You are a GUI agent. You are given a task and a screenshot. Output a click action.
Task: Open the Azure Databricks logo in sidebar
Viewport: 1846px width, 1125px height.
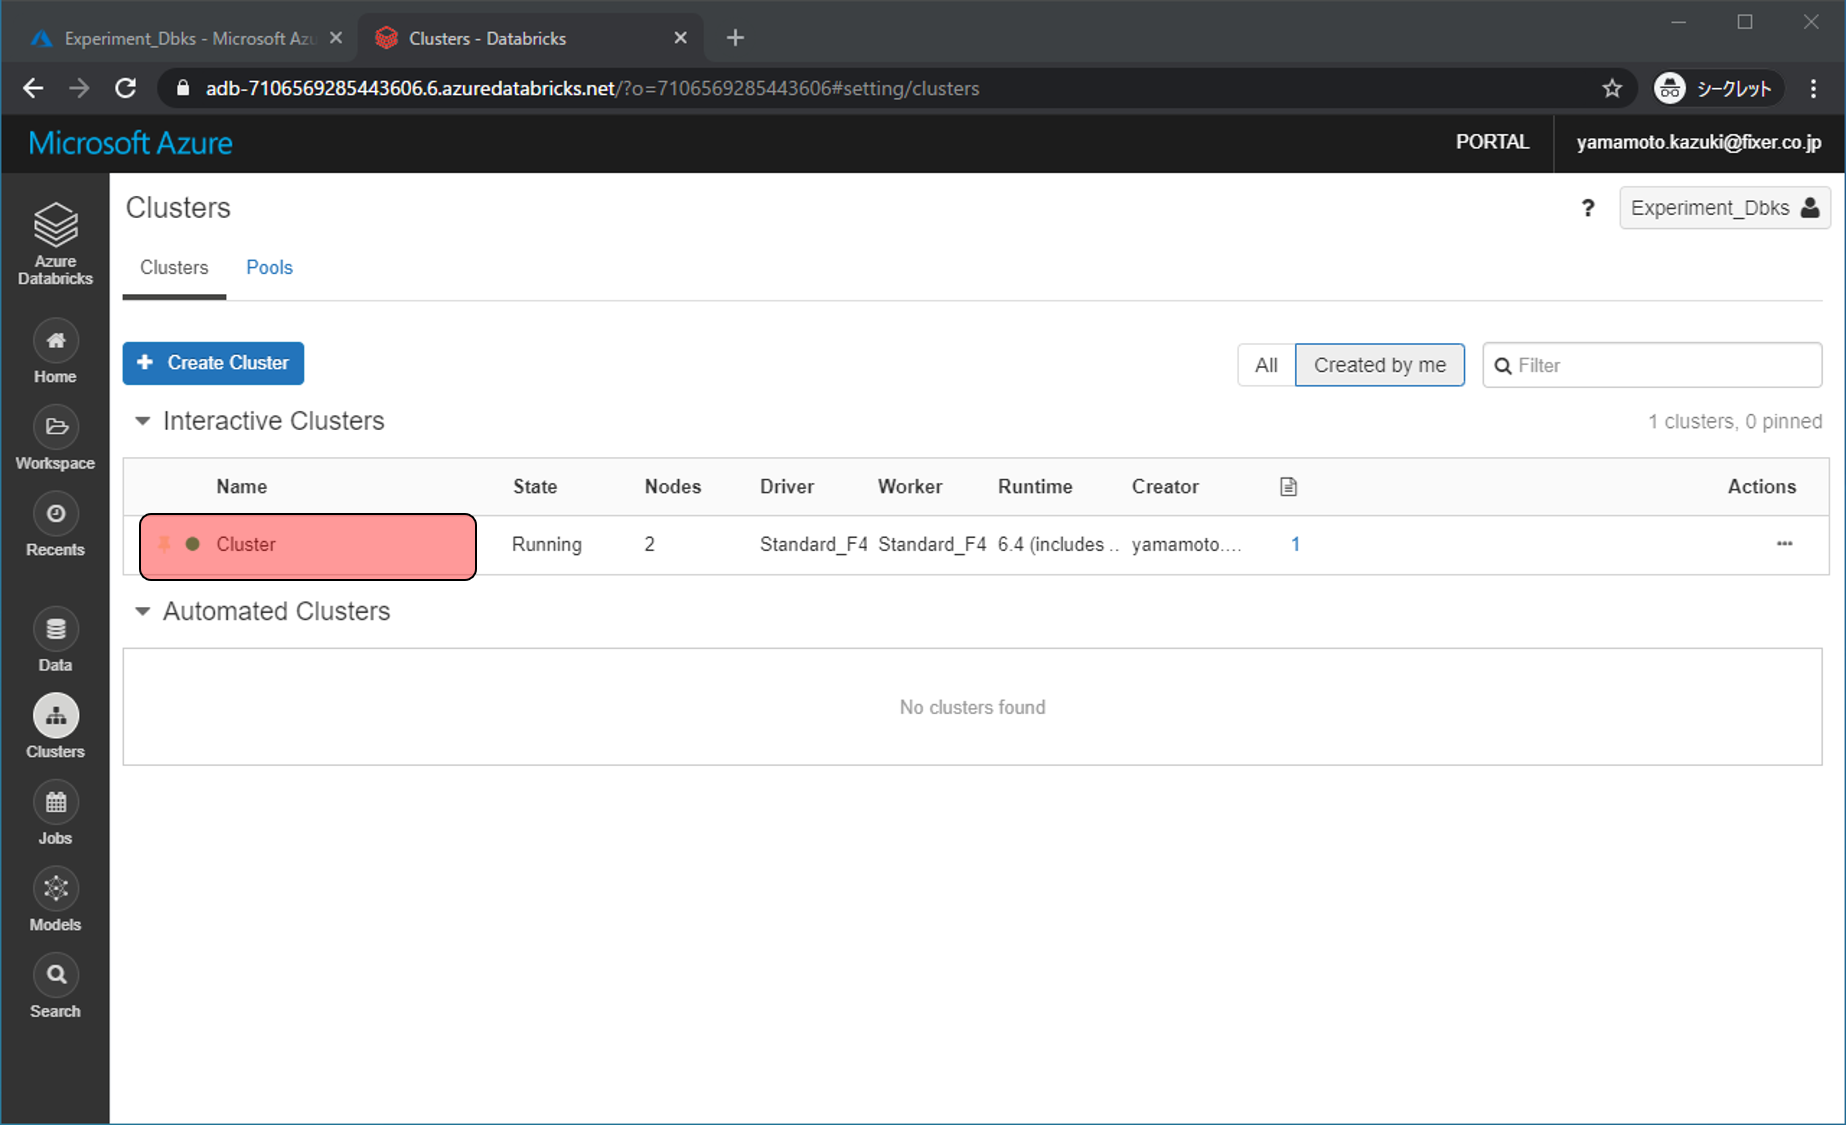point(55,243)
